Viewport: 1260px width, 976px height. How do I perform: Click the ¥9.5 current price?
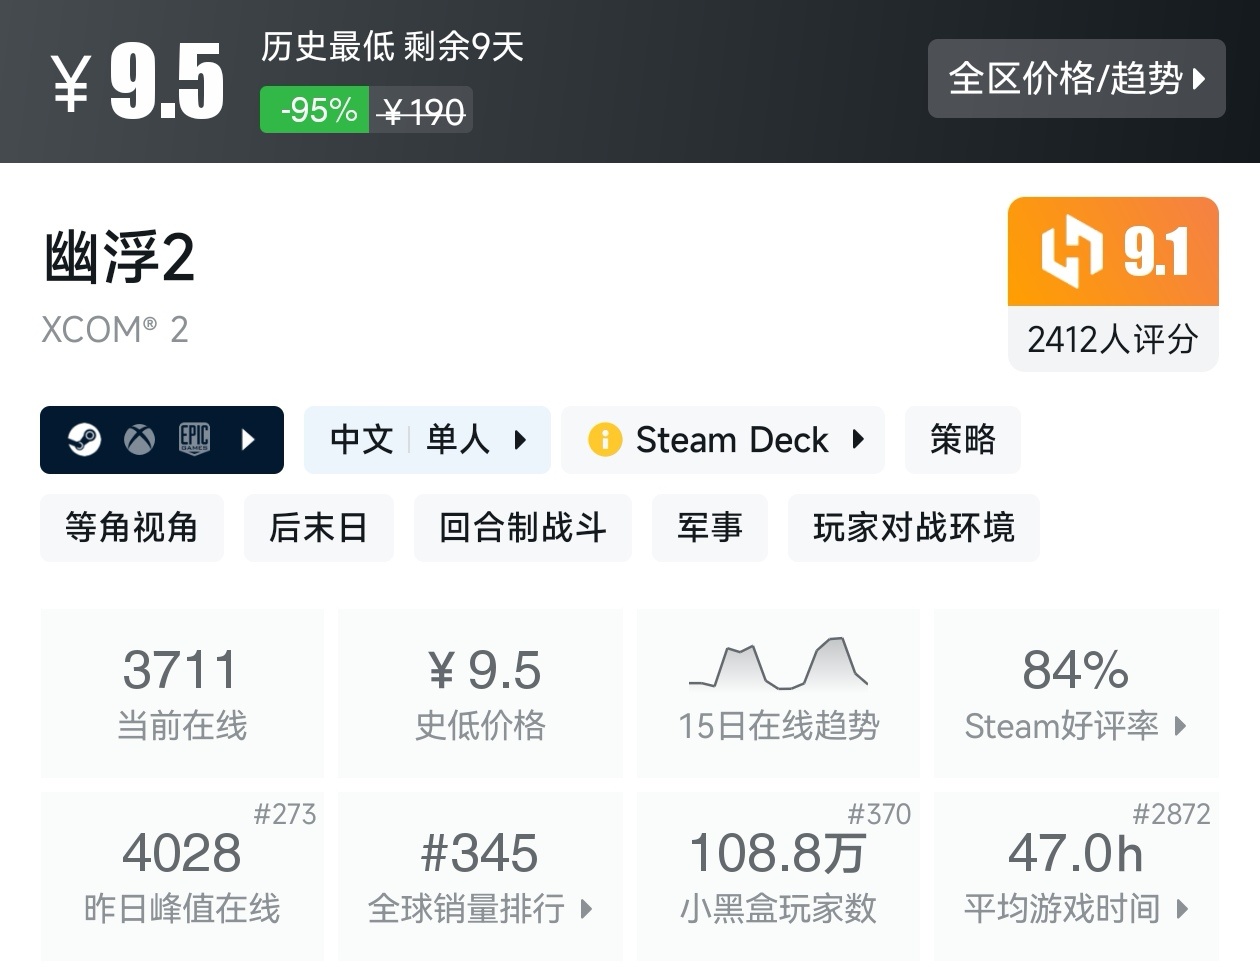point(138,82)
